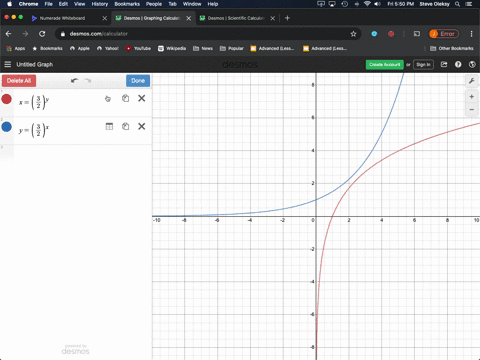Zoom out on the graph

[x=472, y=109]
